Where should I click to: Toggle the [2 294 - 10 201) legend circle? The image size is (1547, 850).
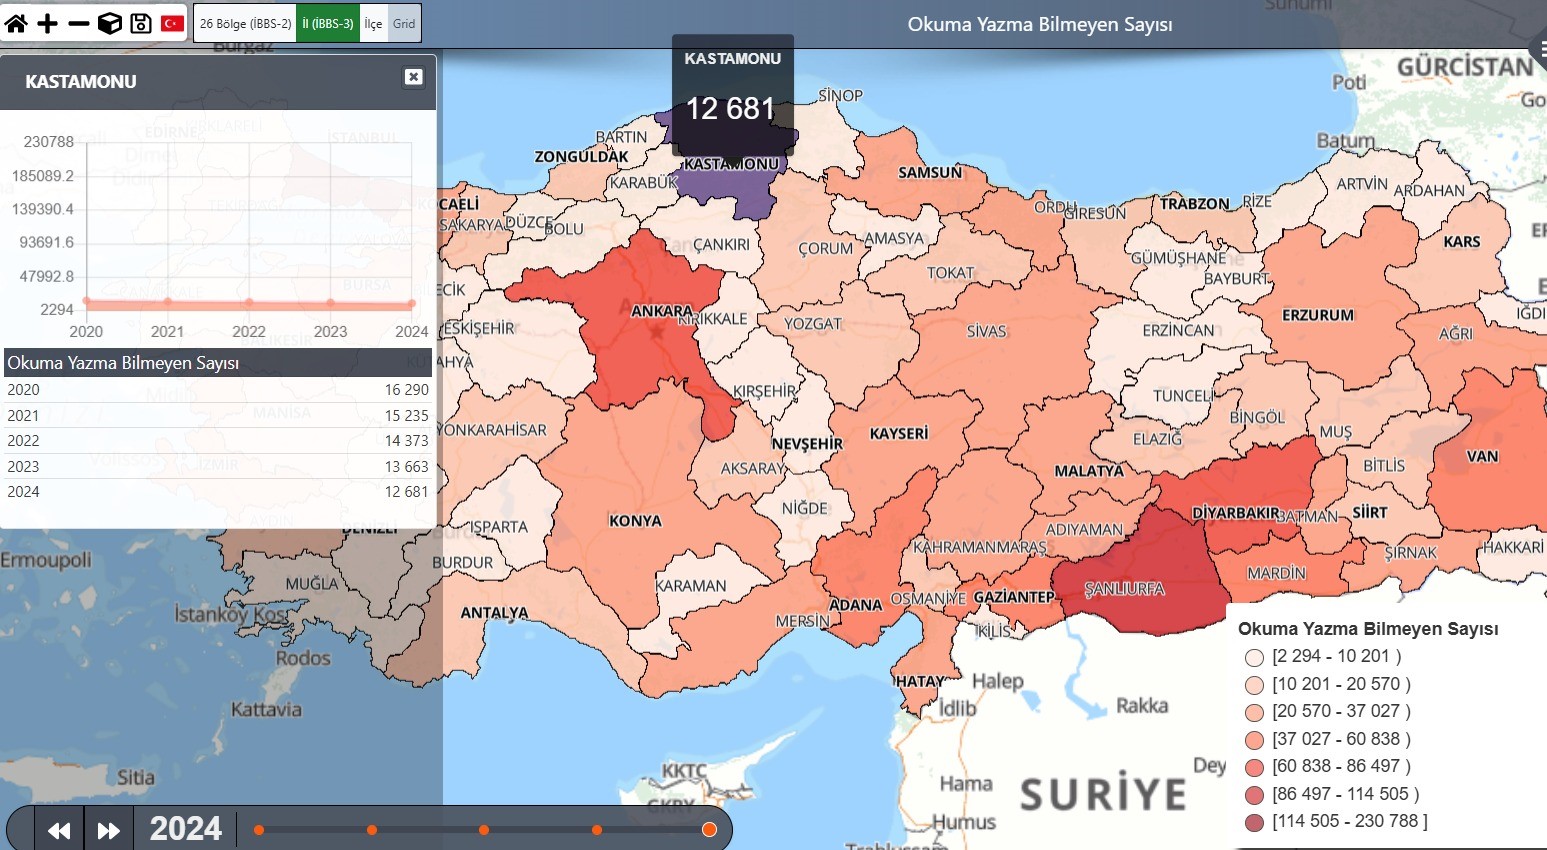[1254, 657]
